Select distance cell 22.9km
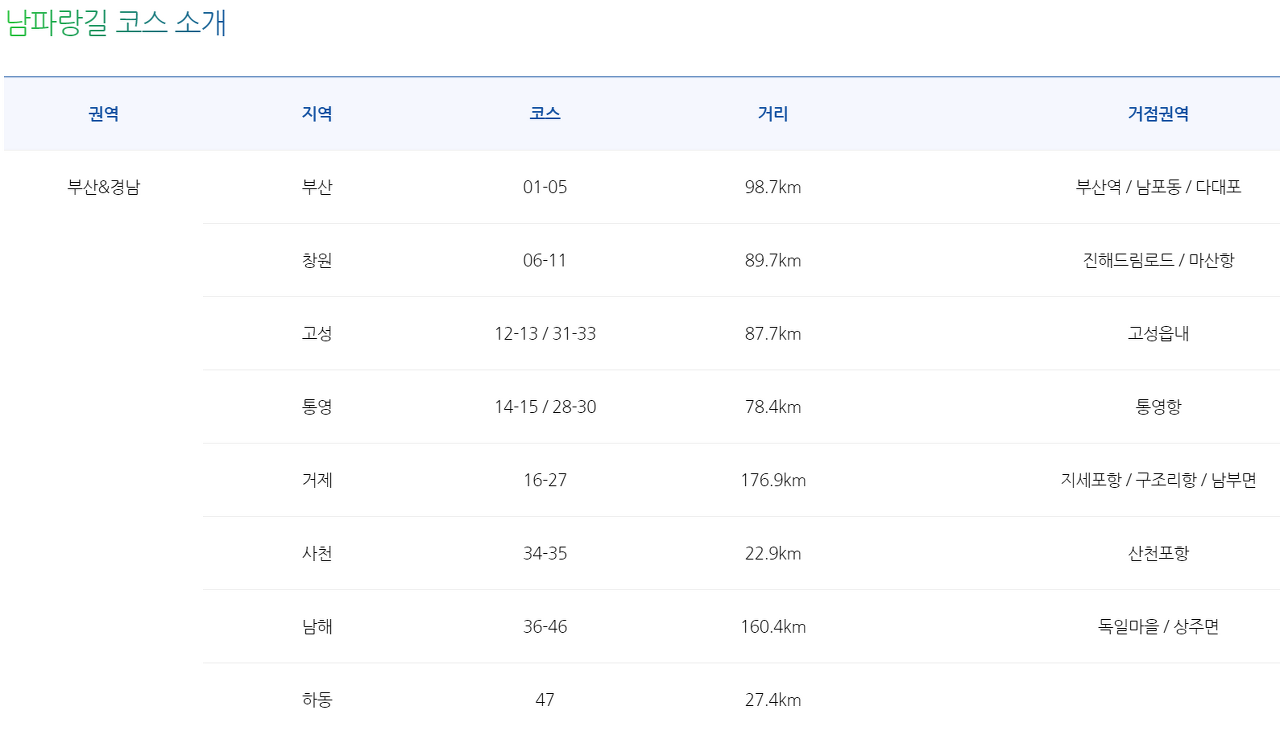 click(773, 553)
